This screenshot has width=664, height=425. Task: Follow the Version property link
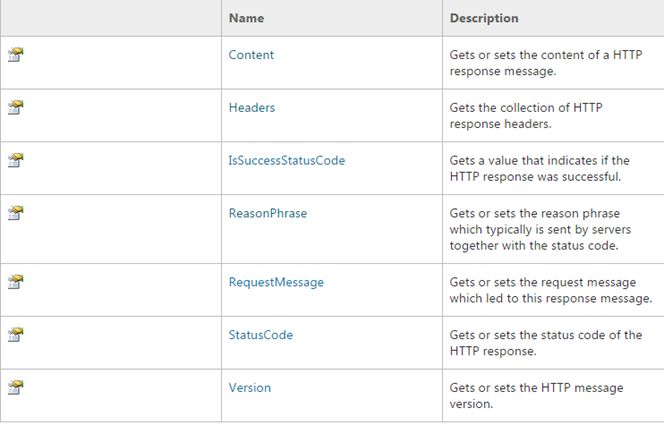(x=250, y=387)
